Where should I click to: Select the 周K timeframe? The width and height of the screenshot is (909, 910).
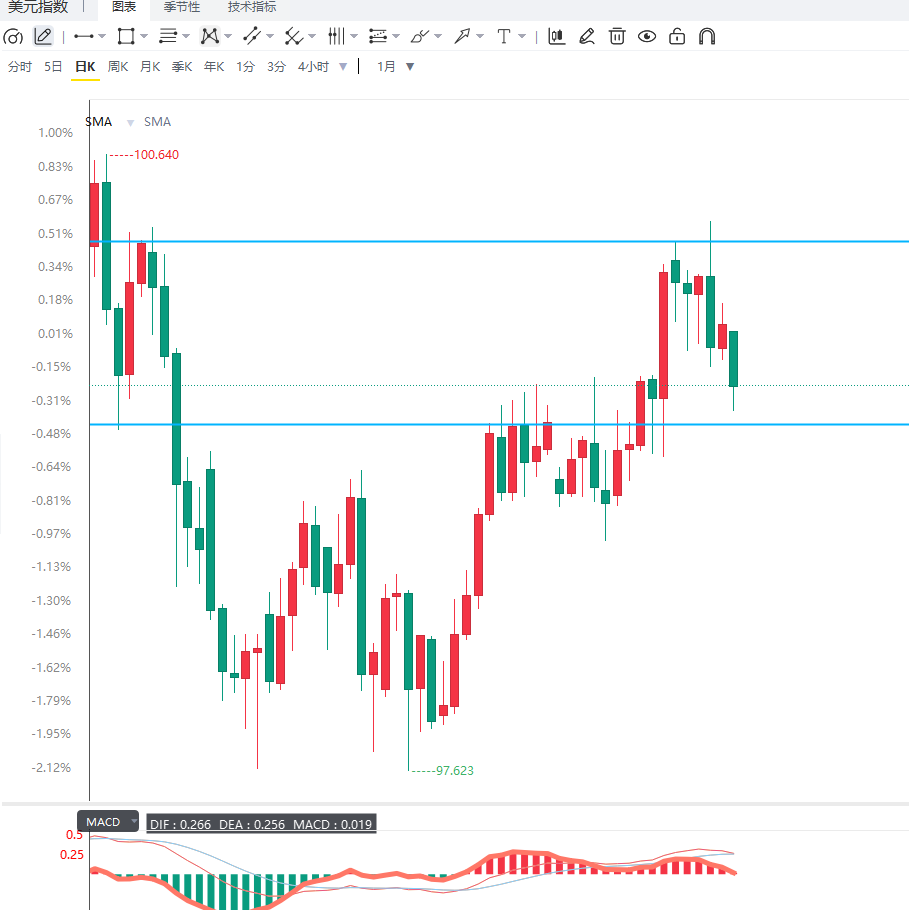click(118, 67)
